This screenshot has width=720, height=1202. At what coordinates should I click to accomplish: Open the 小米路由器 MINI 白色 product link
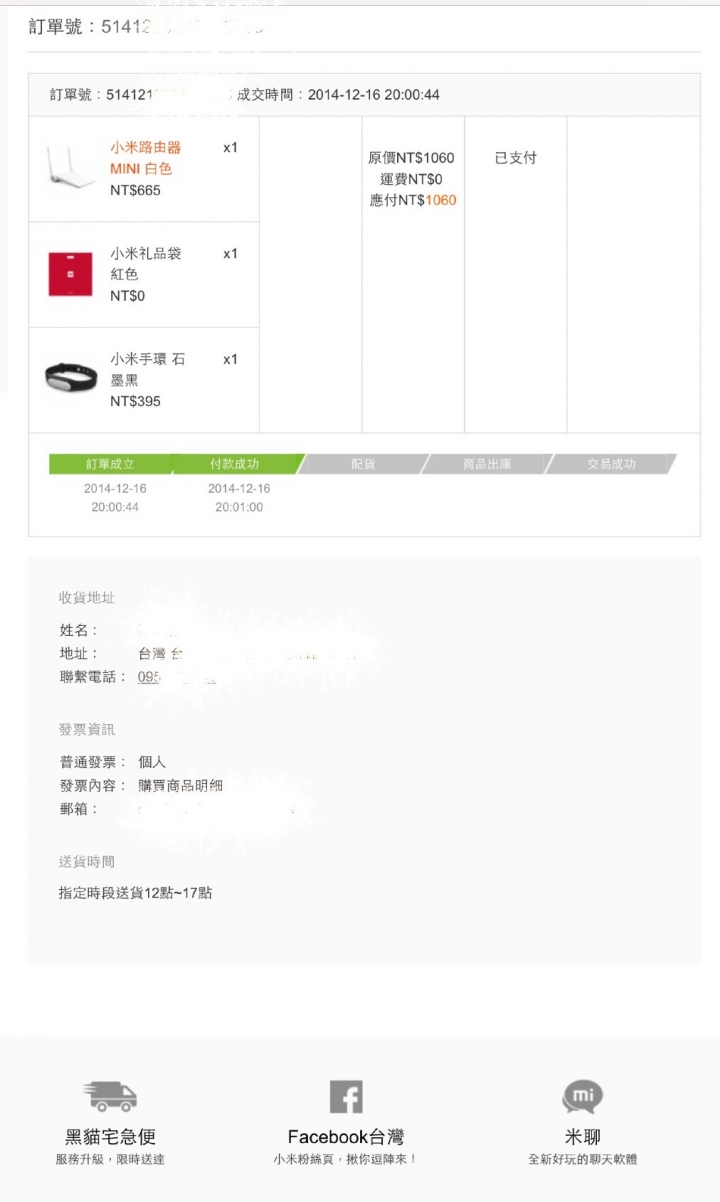point(146,158)
